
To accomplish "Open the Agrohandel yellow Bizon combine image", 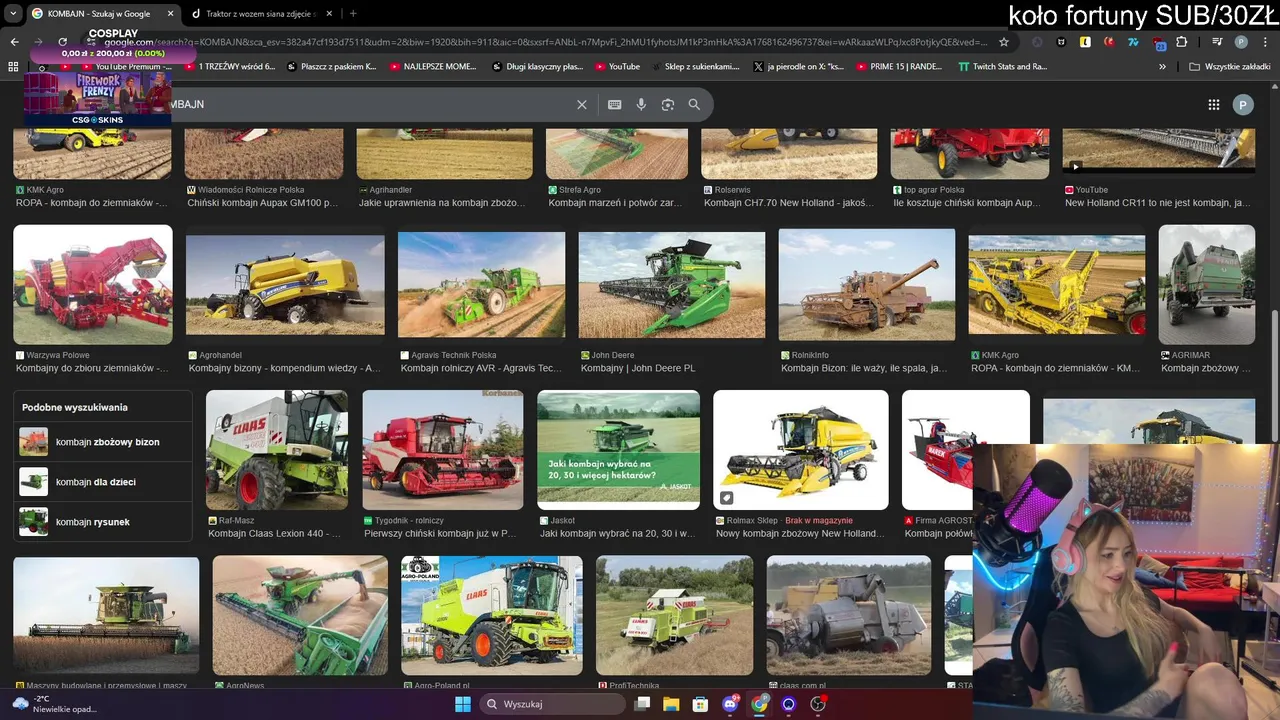I will 285,285.
